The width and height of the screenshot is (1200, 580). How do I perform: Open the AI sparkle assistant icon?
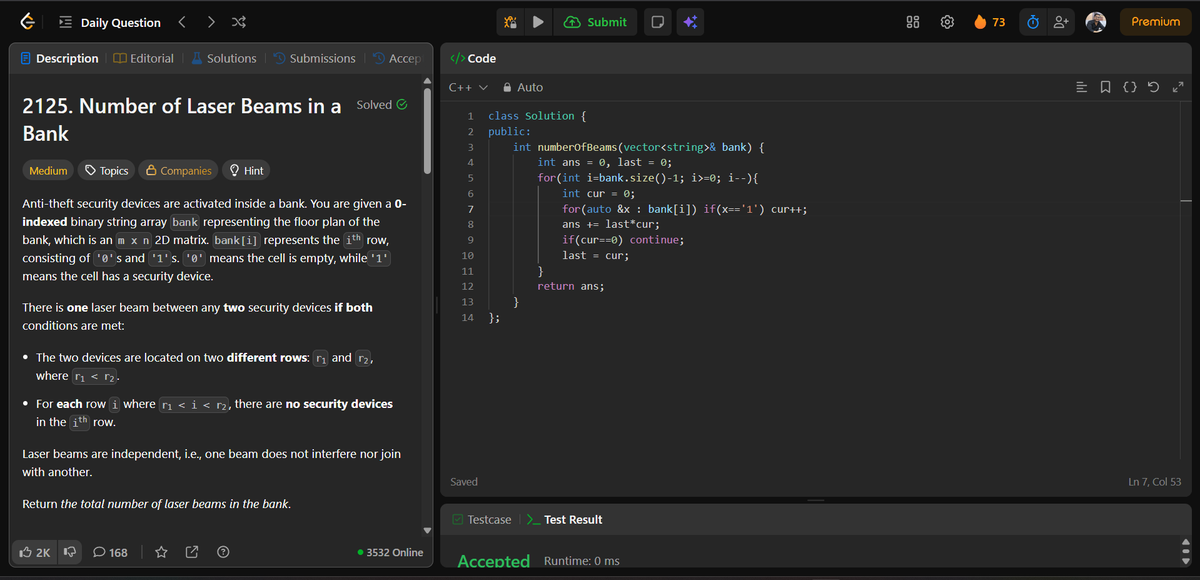[x=690, y=22]
